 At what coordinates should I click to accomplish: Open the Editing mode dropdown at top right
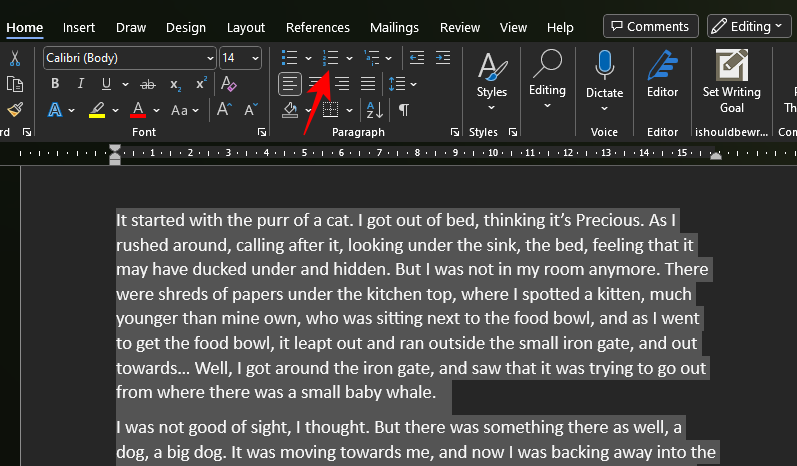pyautogui.click(x=749, y=26)
